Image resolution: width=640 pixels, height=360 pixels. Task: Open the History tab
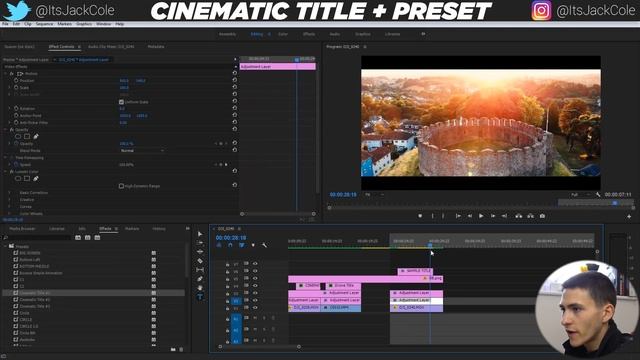click(x=159, y=229)
